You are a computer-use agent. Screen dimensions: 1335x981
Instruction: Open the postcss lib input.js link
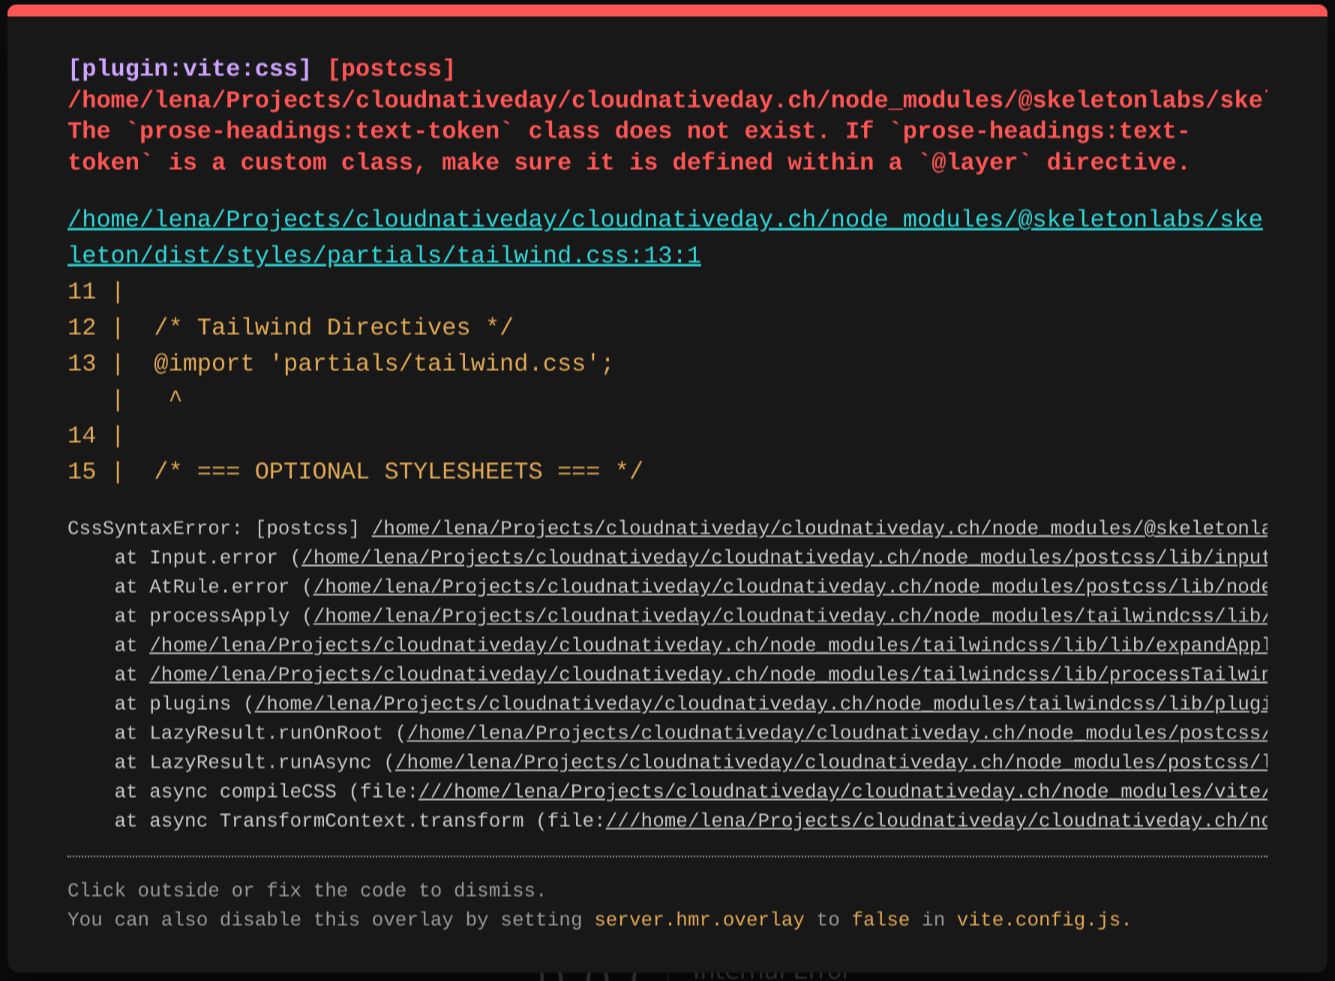pyautogui.click(x=780, y=557)
